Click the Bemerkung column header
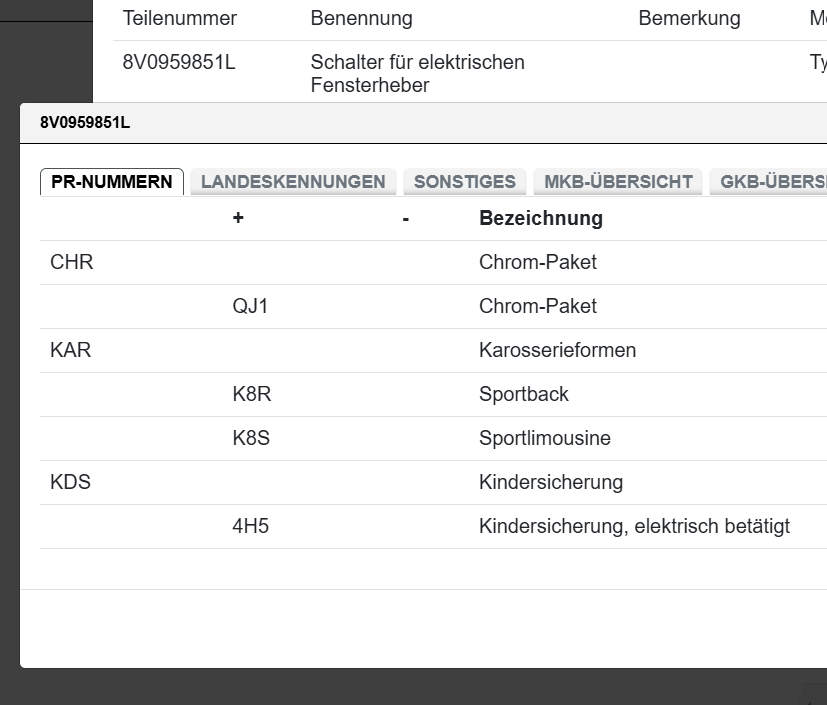The width and height of the screenshot is (827, 705). click(689, 19)
